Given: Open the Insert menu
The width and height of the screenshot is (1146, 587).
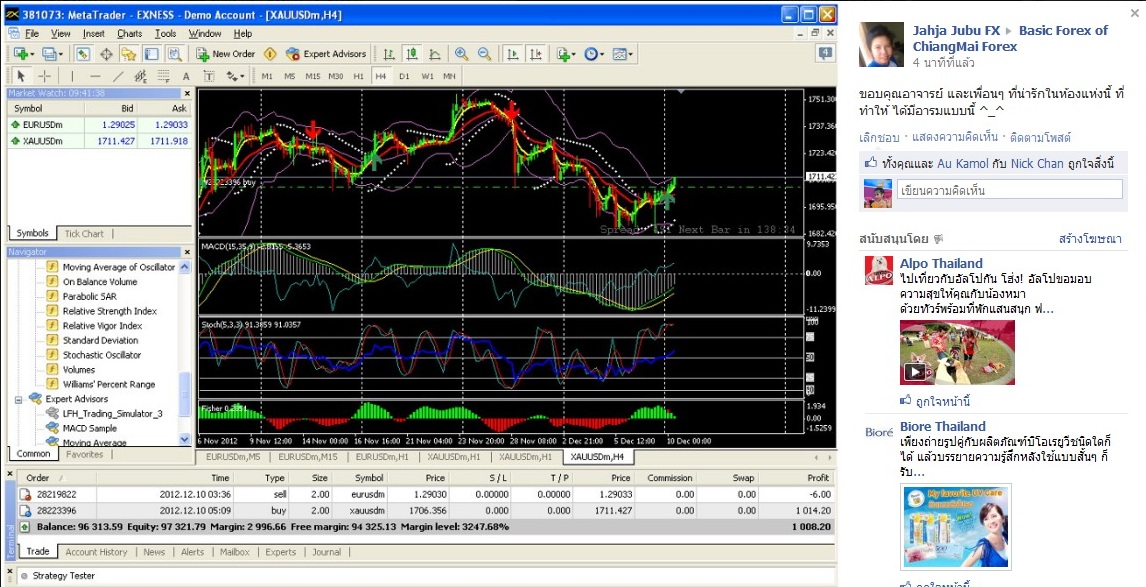Looking at the screenshot, I should (94, 34).
